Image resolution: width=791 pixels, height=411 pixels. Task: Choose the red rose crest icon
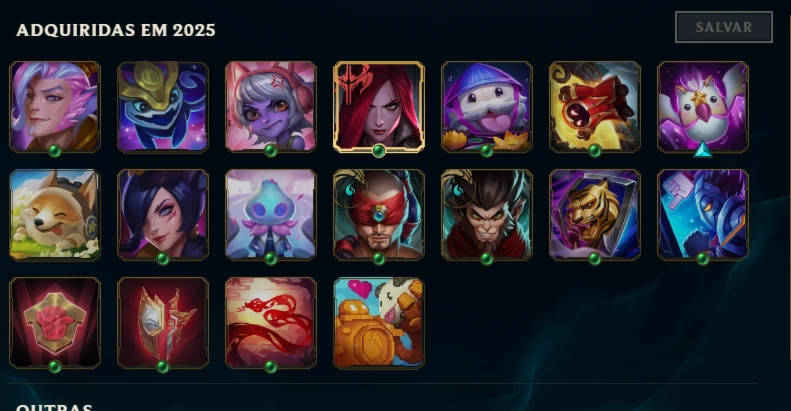point(55,323)
